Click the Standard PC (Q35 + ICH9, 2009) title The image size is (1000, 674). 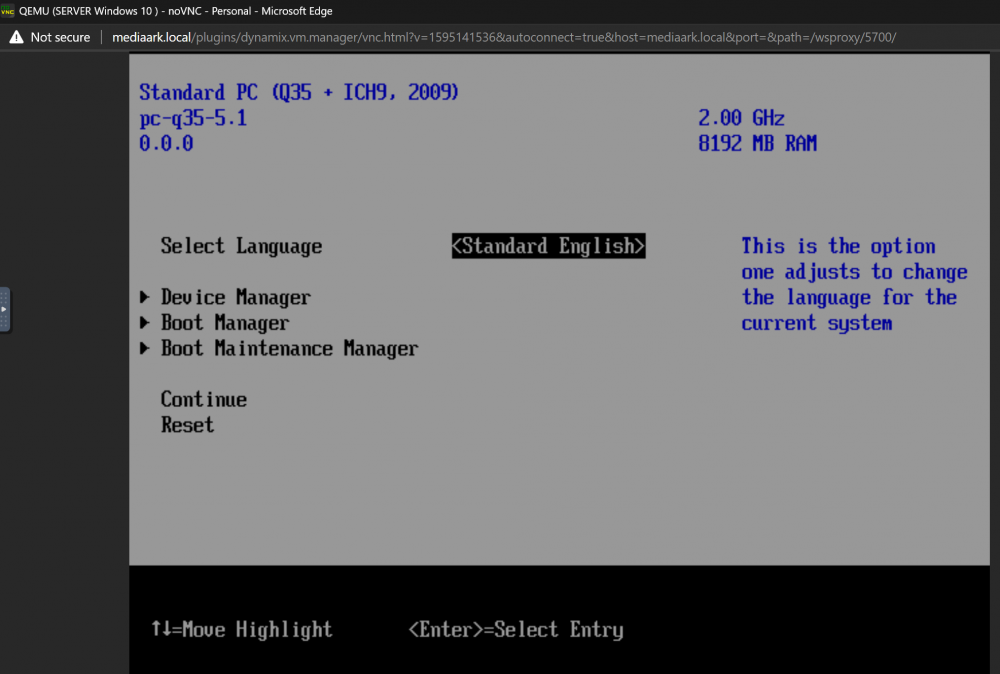pos(298,92)
